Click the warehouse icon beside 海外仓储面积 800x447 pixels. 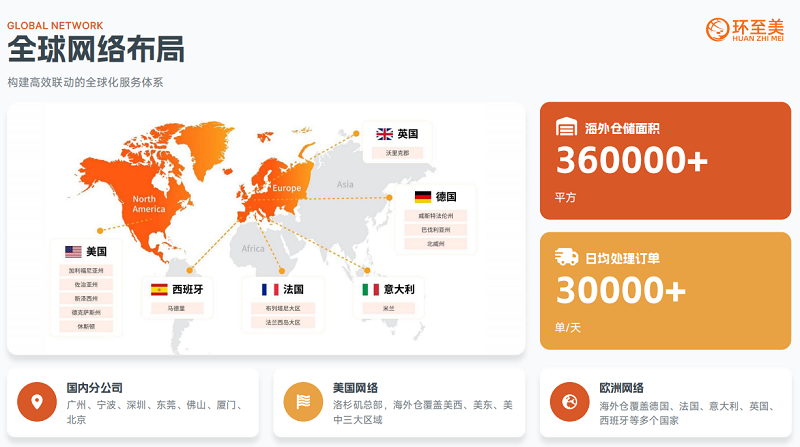click(566, 127)
